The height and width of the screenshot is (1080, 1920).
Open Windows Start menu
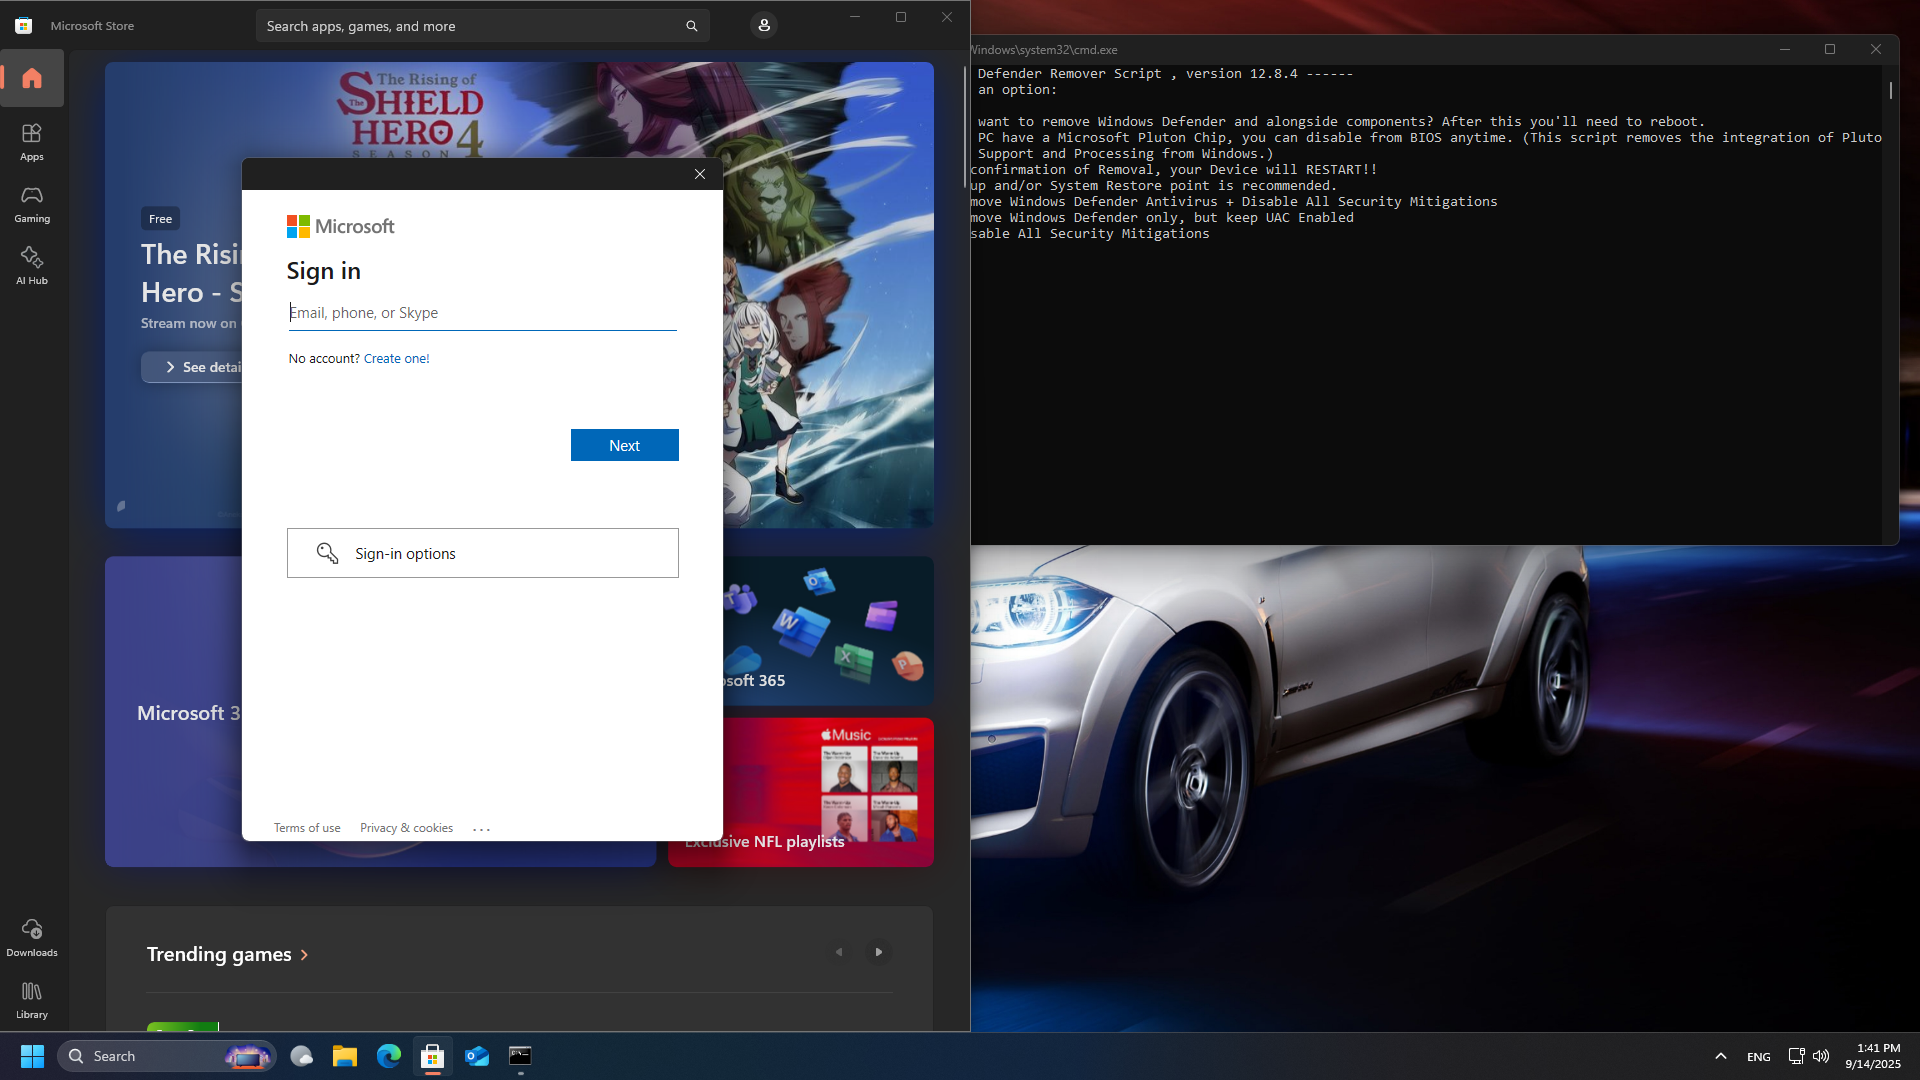click(x=32, y=1056)
